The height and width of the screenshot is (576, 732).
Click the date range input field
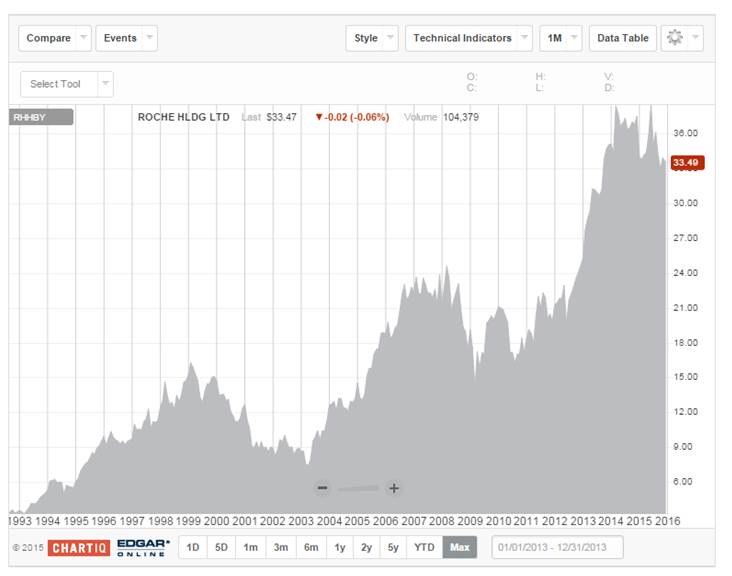pos(557,547)
